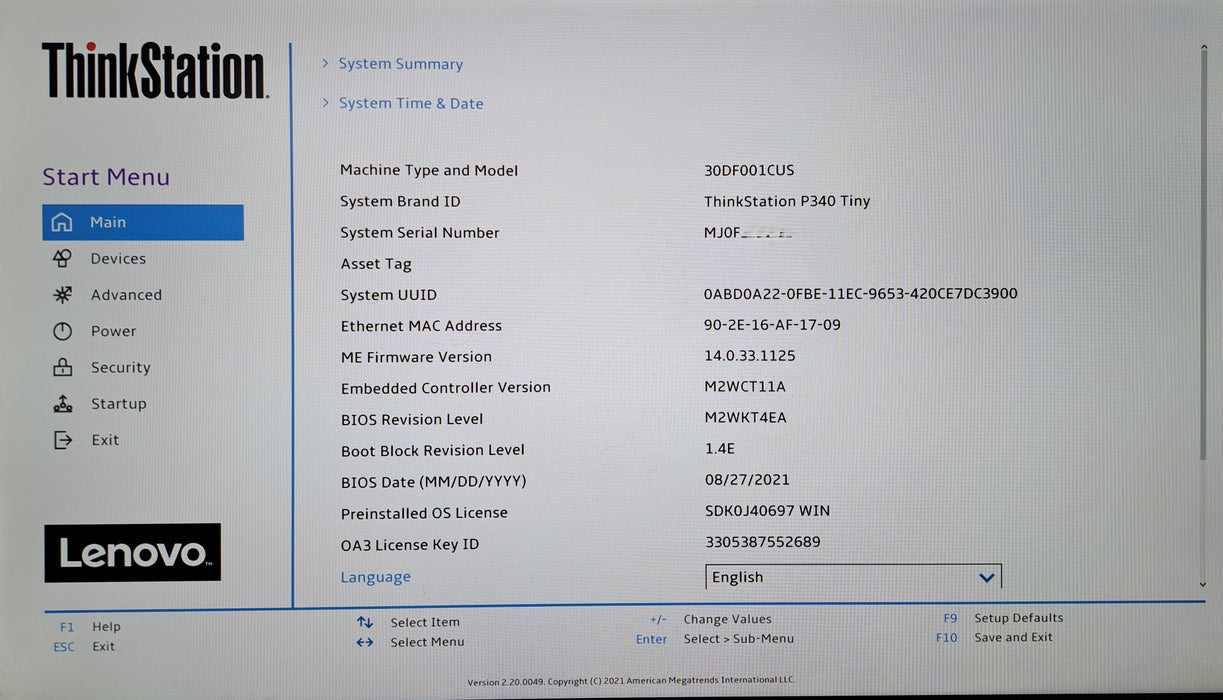Open the Startup menu
Screen dimensions: 1223x700
[x=118, y=404]
